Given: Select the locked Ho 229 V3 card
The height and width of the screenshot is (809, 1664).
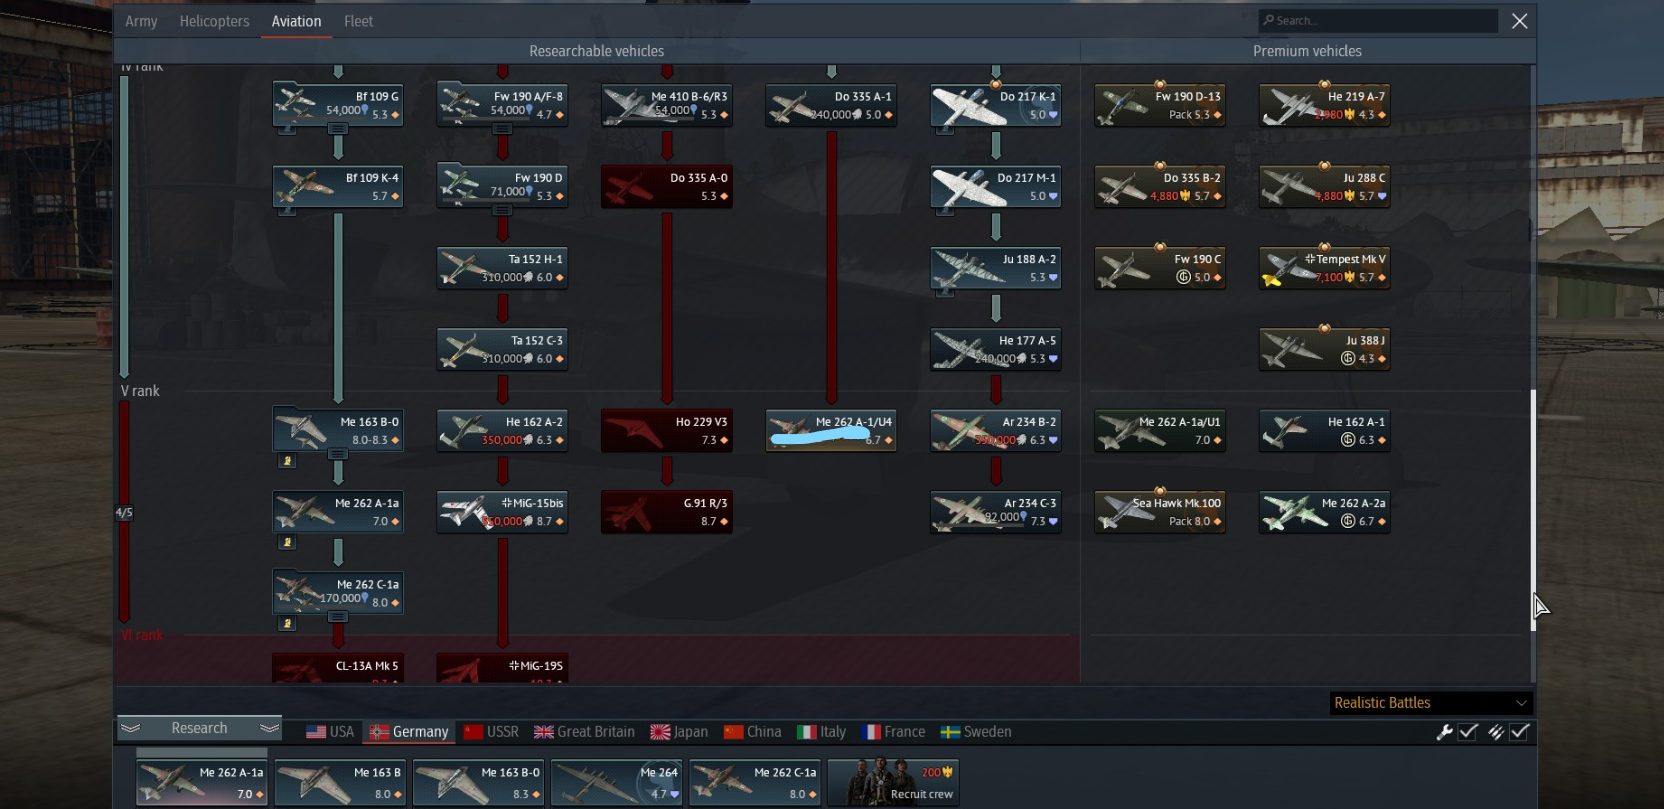Looking at the screenshot, I should [666, 430].
